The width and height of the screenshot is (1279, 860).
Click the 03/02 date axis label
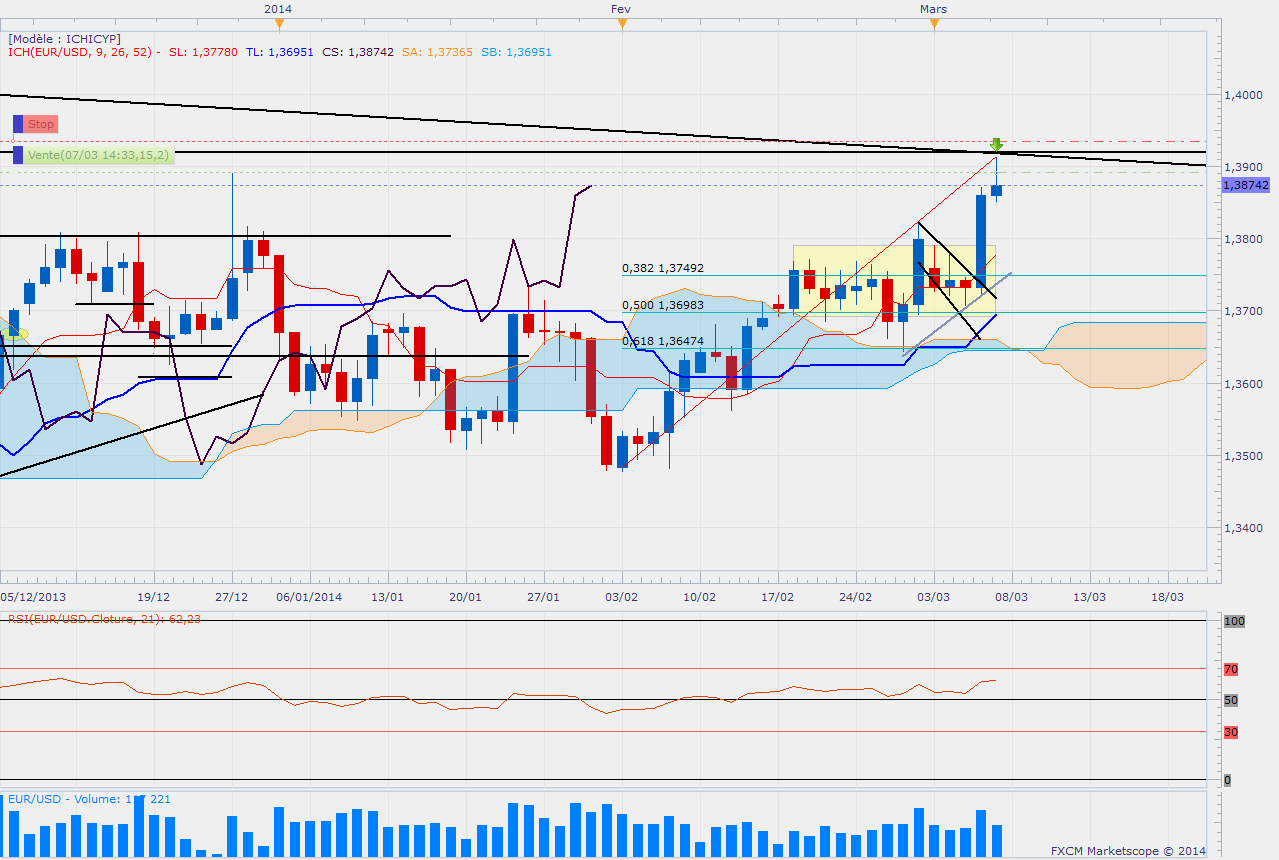point(622,596)
